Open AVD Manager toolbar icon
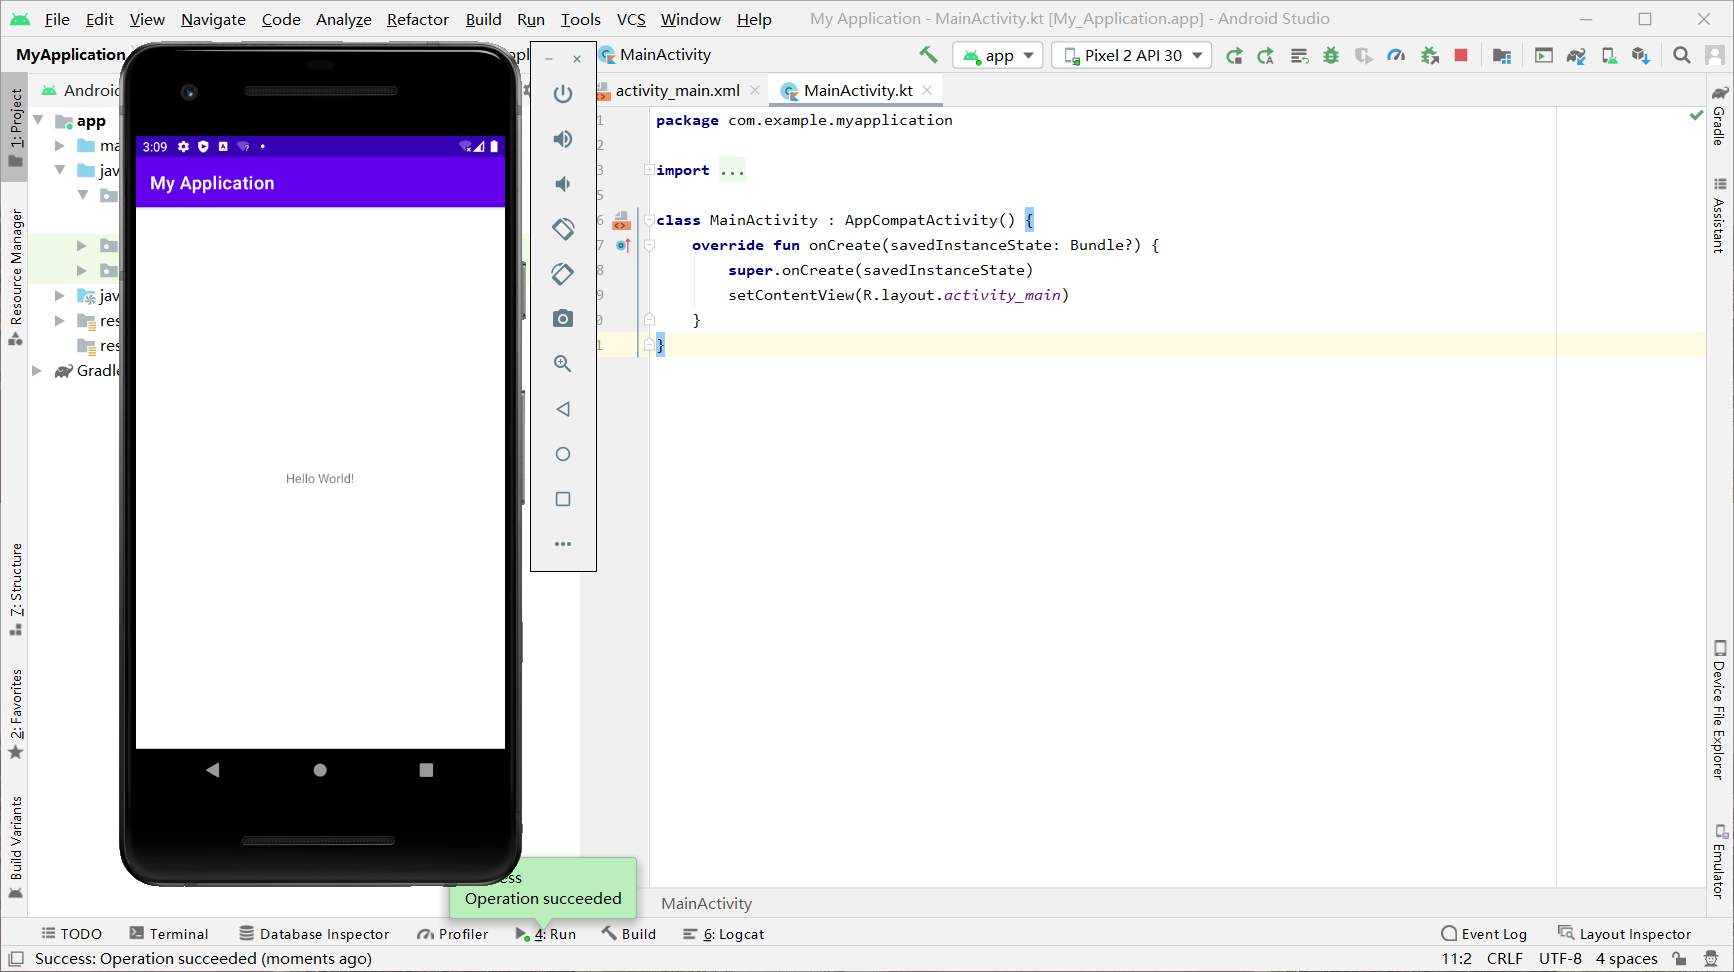Image resolution: width=1734 pixels, height=972 pixels. (x=1608, y=55)
